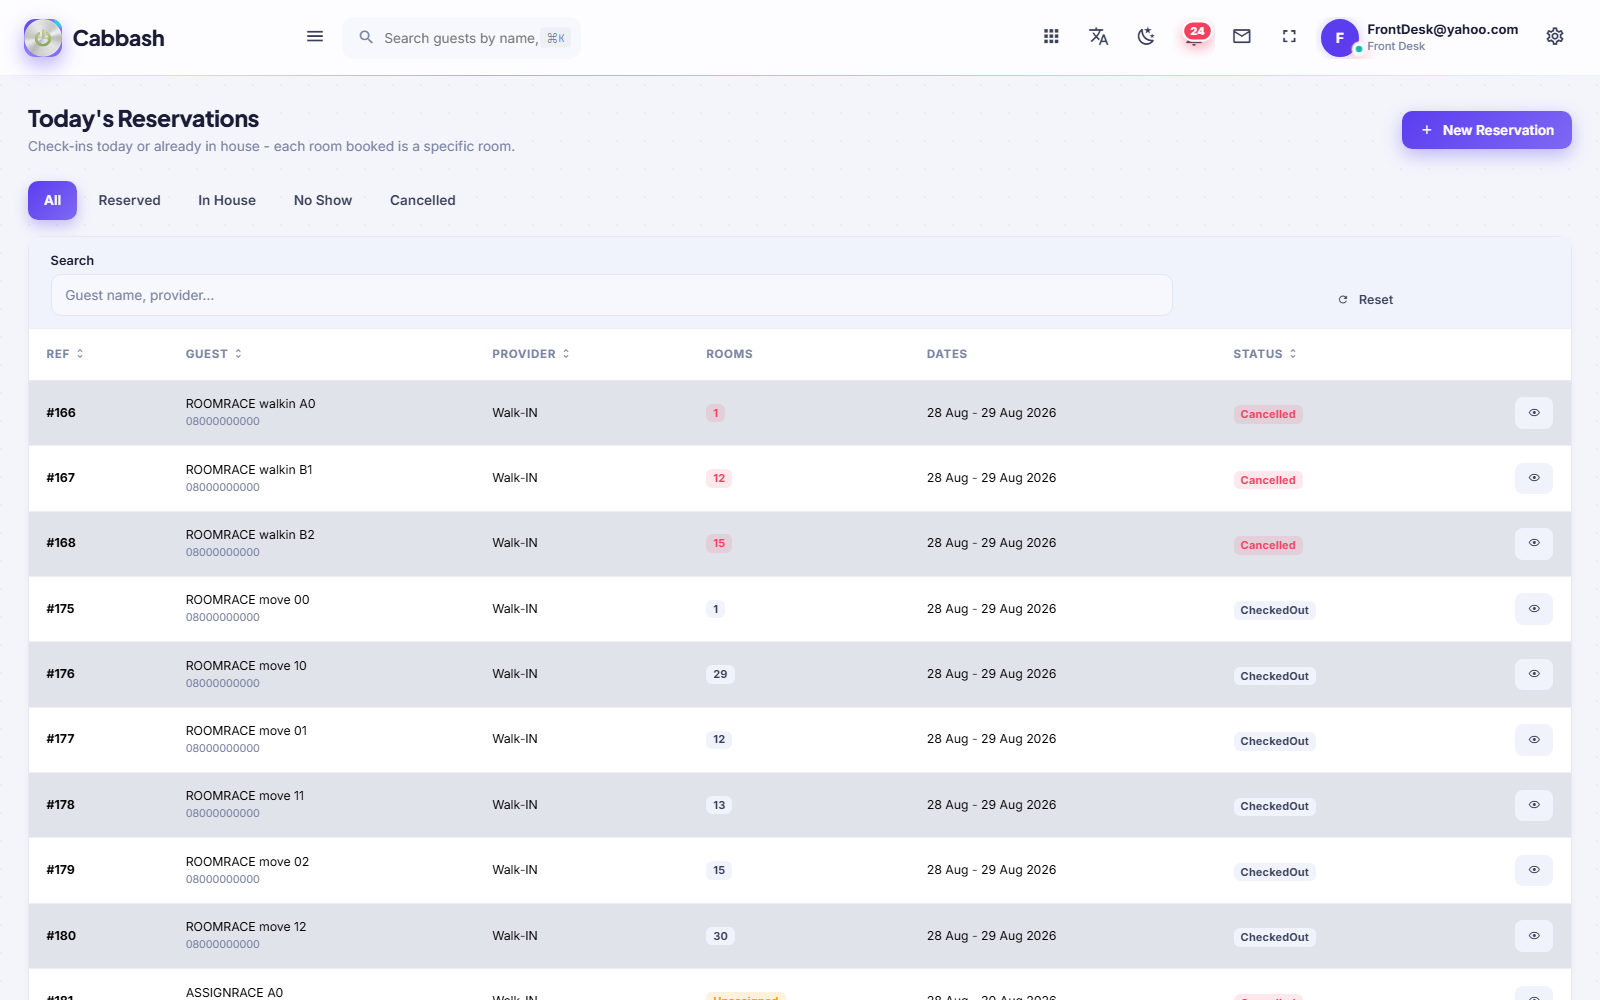Click room badge 29 in row #176
This screenshot has height=1000, width=1600.
tap(720, 674)
